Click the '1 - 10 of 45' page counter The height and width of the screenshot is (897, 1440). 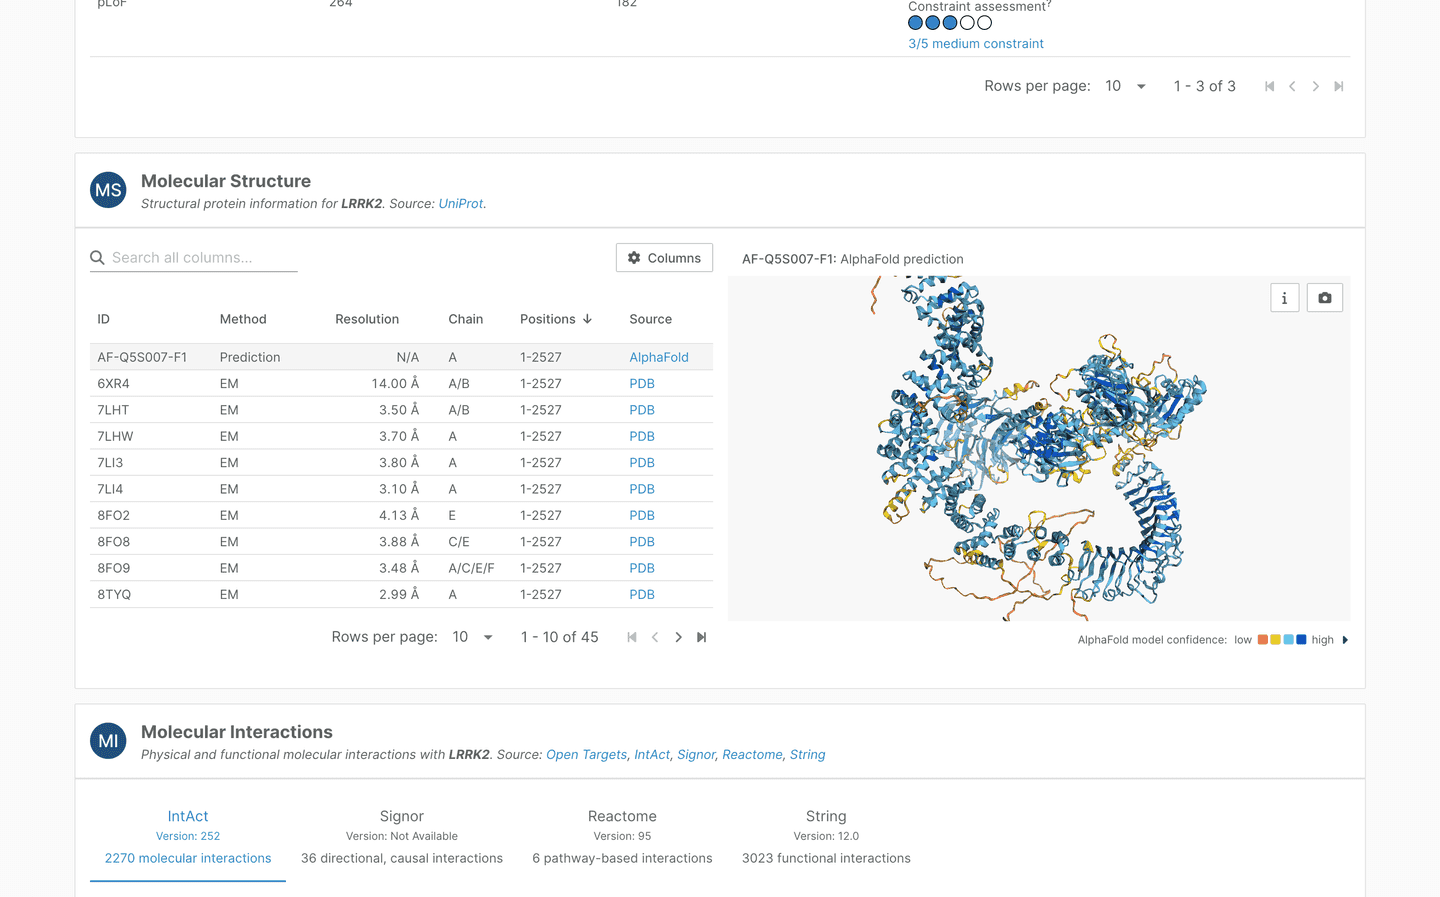[x=559, y=637]
